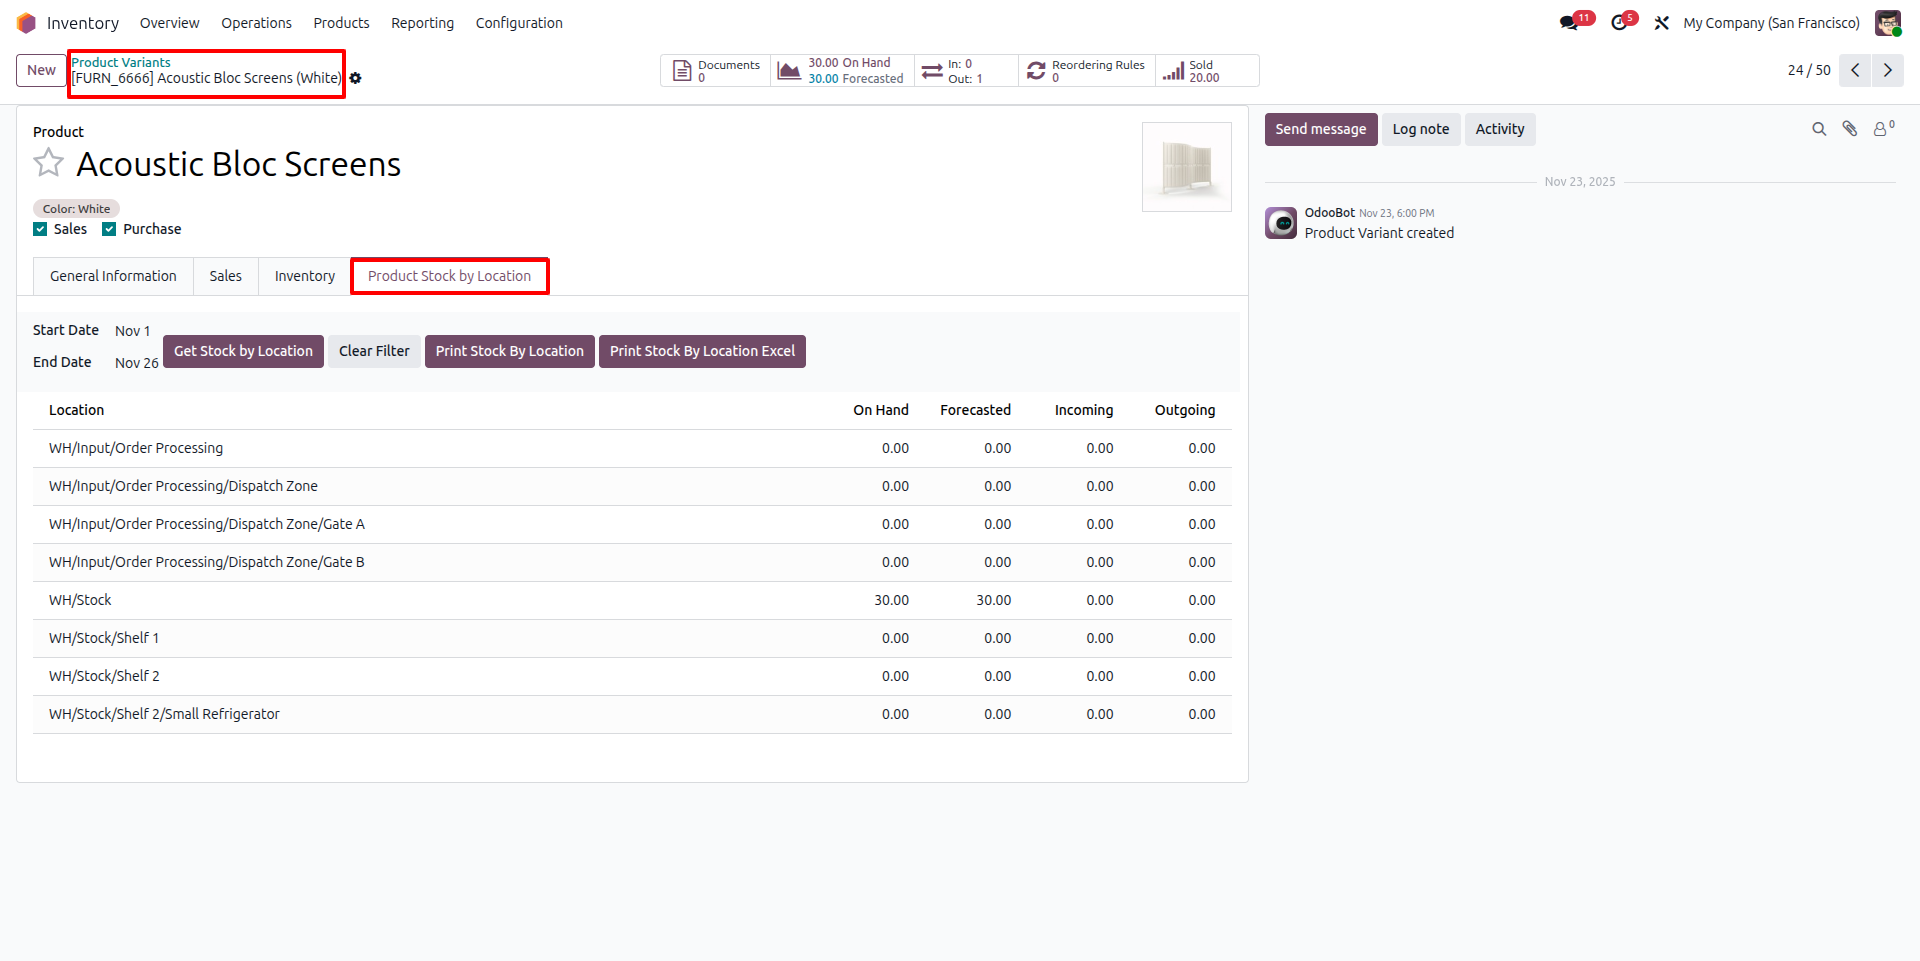
Task: Click the New button
Action: pyautogui.click(x=41, y=70)
